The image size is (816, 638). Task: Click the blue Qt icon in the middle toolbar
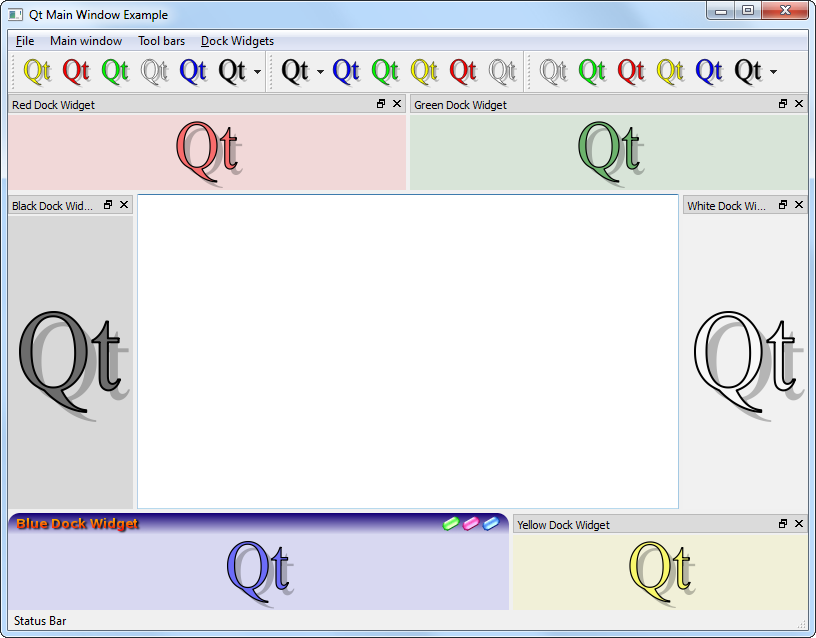click(x=346, y=71)
